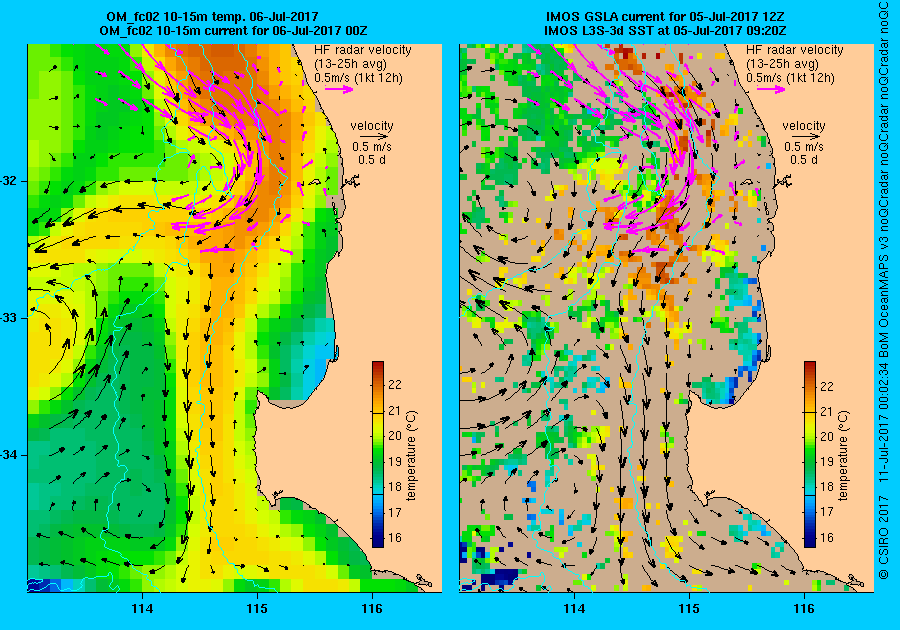Screen dimensions: 900x630
Task: Click longitude label 115 below IMOS map
Action: pyautogui.click(x=689, y=609)
